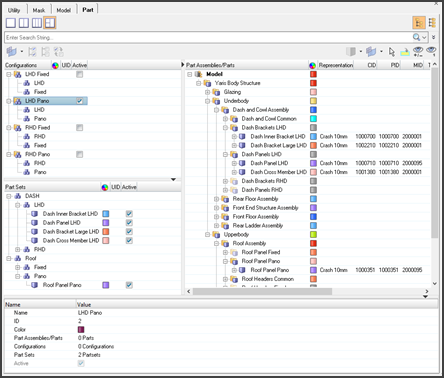Click the expand all tree icon
This screenshot has width=444, height=378.
pos(32,52)
